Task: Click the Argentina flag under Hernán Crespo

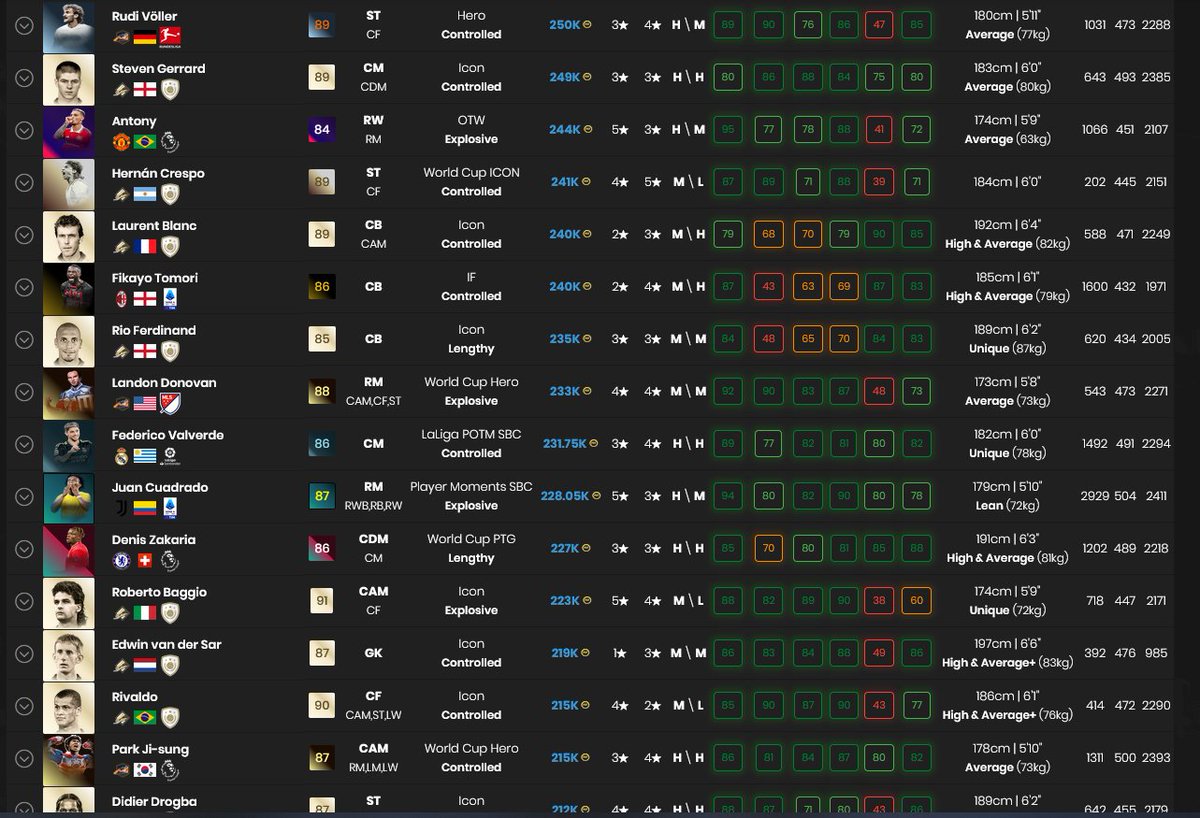Action: [x=145, y=194]
